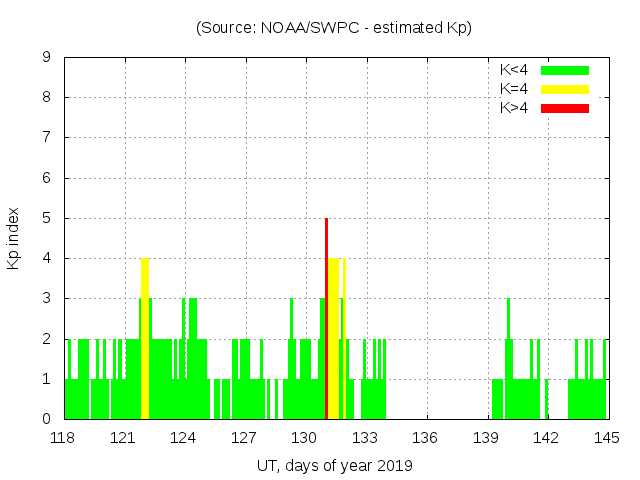Click the x-axis tick label 145
Screen dimensions: 640x480
tap(606, 438)
